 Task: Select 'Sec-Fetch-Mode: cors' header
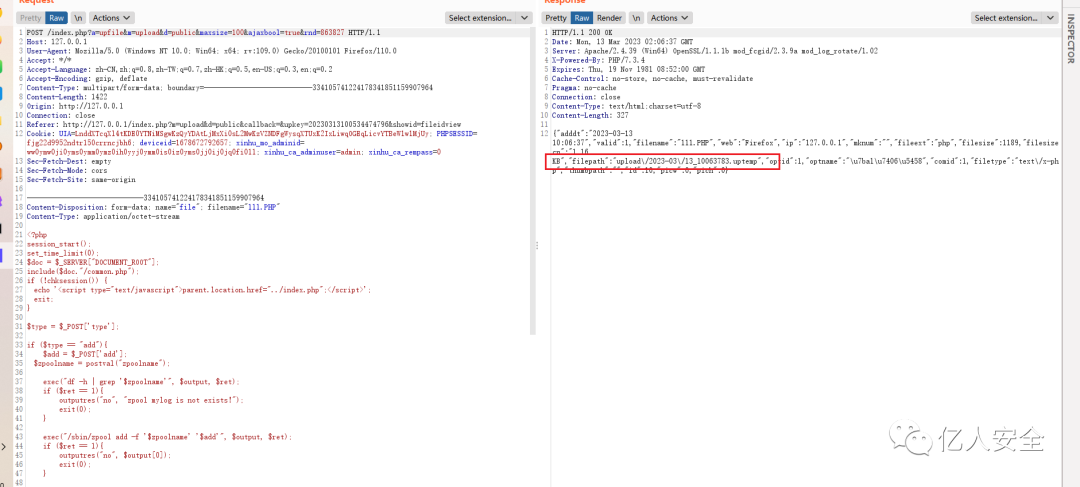coord(67,170)
